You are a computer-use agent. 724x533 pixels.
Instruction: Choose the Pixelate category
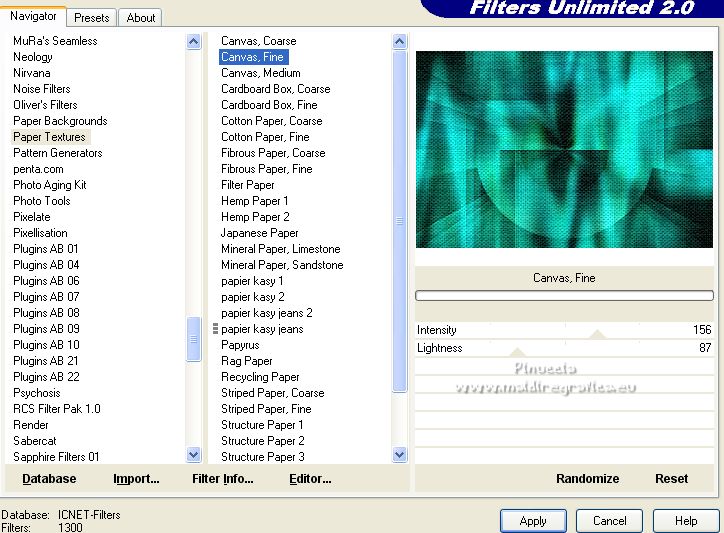point(32,217)
